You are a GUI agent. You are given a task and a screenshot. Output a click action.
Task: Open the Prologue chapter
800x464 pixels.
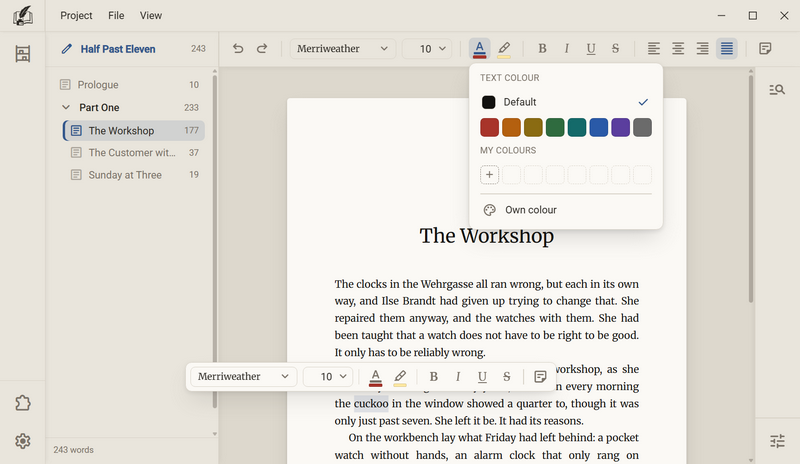tap(130, 85)
